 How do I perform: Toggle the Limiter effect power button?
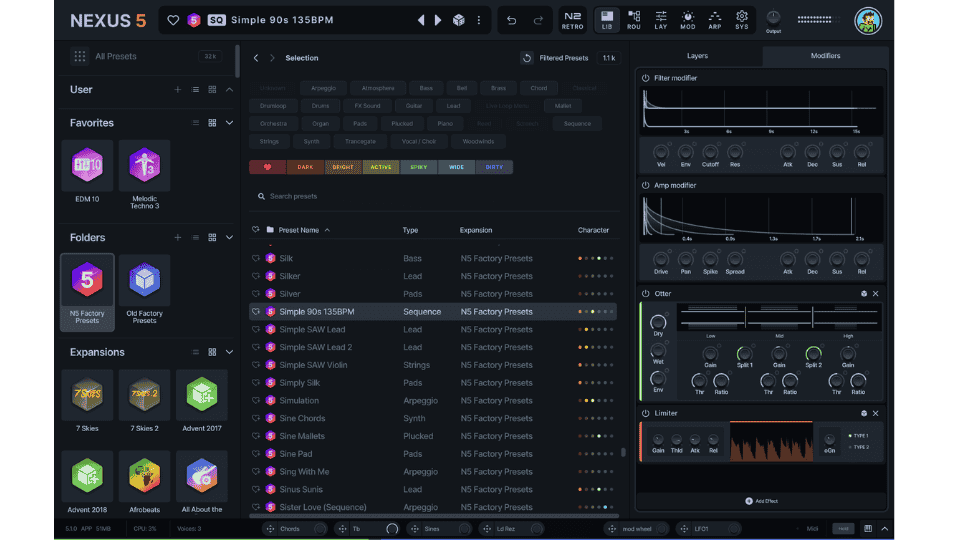coord(645,413)
